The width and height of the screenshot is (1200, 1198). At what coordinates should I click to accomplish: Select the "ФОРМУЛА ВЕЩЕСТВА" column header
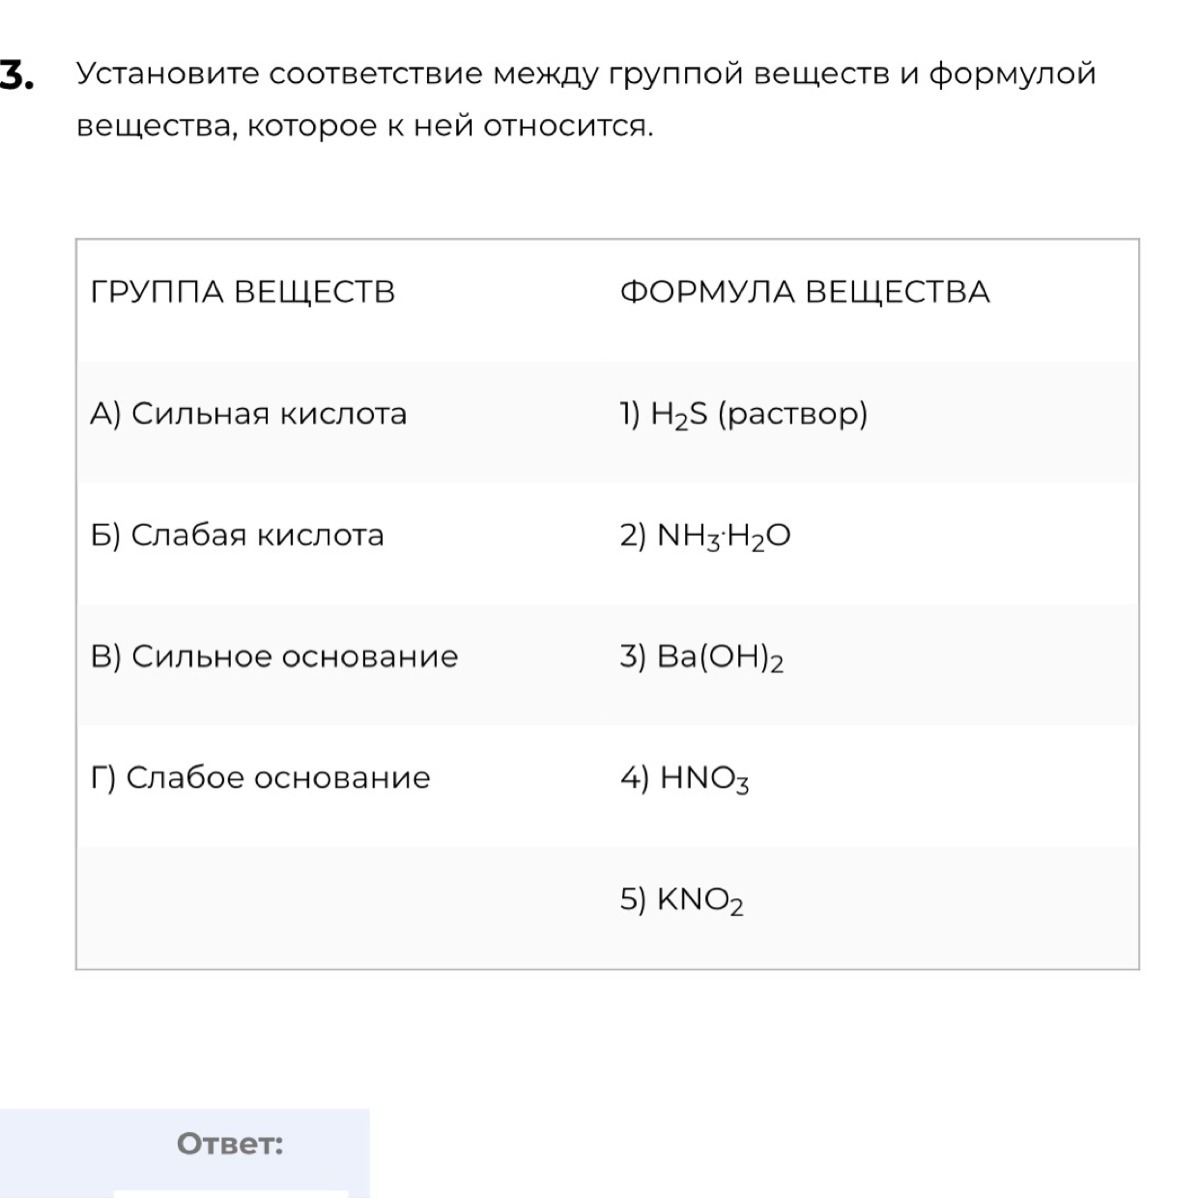[x=804, y=292]
